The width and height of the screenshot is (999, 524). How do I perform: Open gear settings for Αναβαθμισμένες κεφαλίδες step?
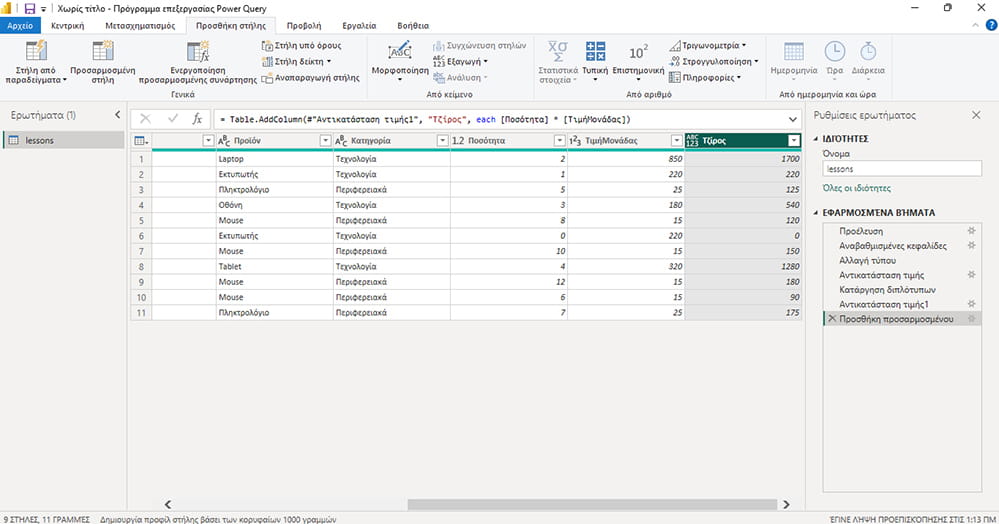tap(971, 245)
